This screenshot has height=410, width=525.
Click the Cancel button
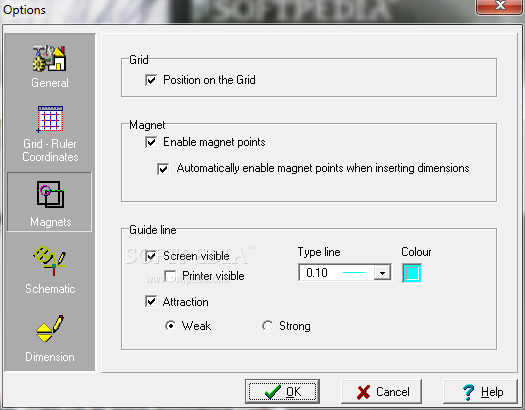coord(381,392)
